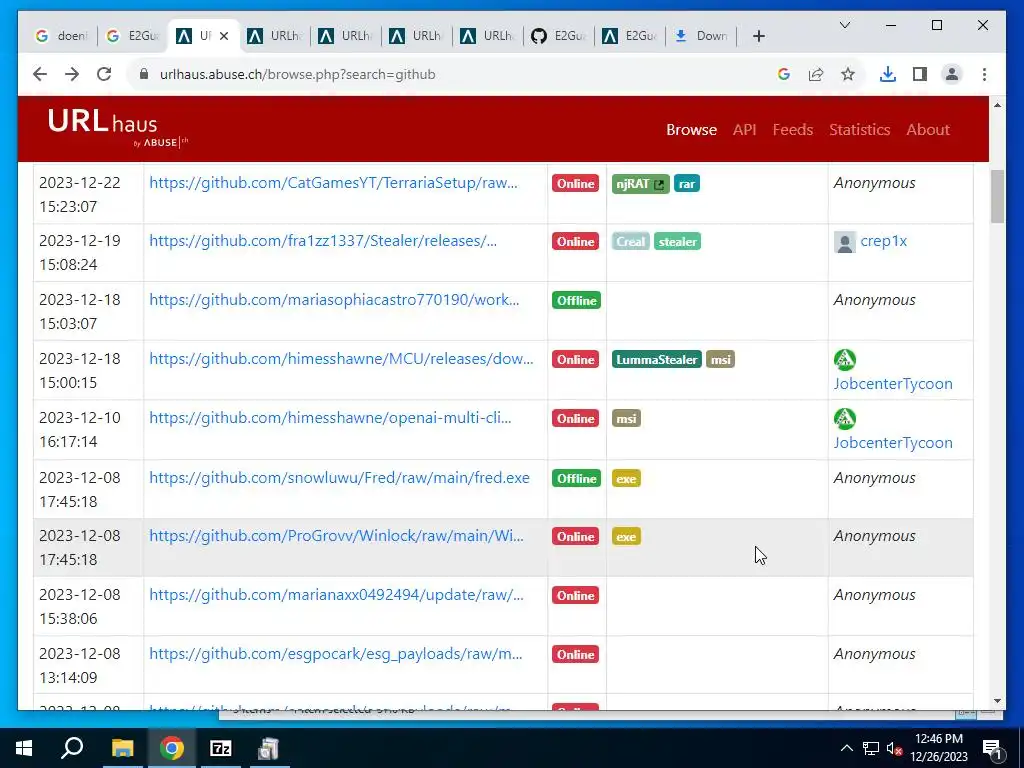The height and width of the screenshot is (768, 1024).
Task: Open the Google icon in the address bar
Action: click(784, 74)
